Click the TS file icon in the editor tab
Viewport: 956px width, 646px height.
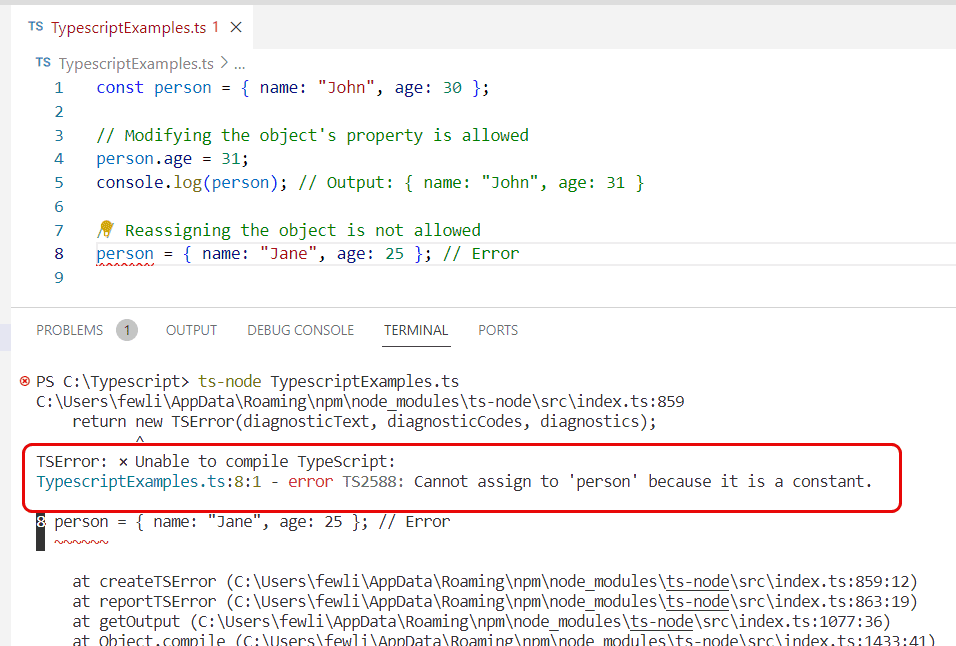click(x=36, y=27)
